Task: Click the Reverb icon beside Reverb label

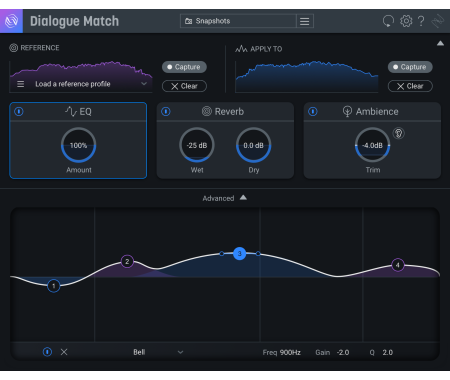Action: tap(207, 111)
